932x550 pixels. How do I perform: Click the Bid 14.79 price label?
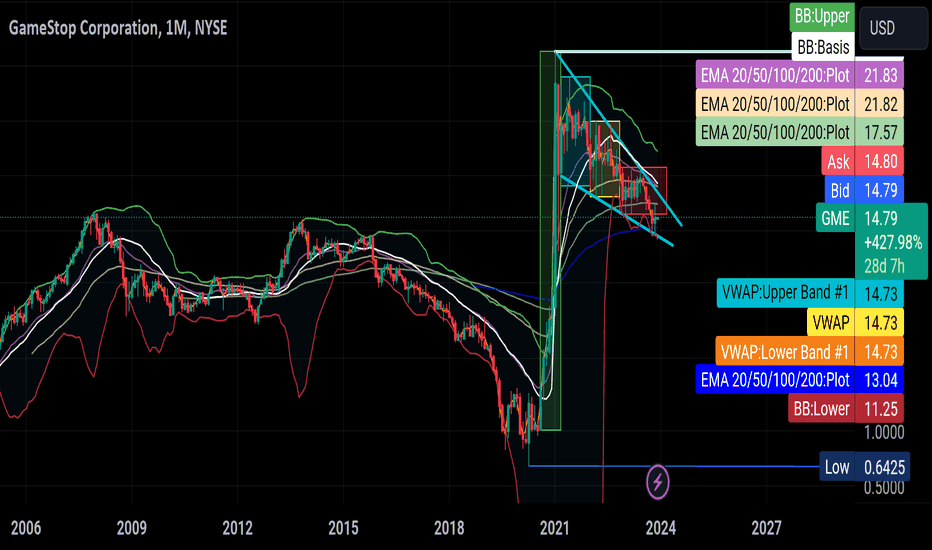[864, 190]
